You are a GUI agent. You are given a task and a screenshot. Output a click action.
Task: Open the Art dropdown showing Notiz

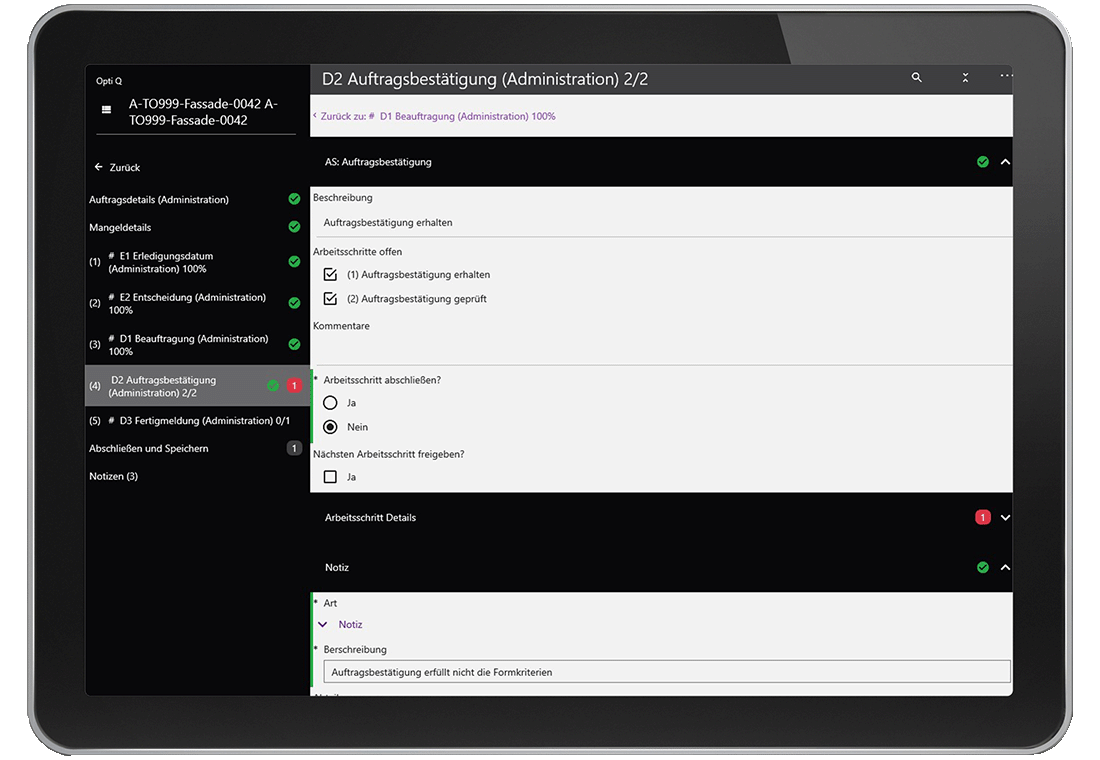pyautogui.click(x=323, y=624)
